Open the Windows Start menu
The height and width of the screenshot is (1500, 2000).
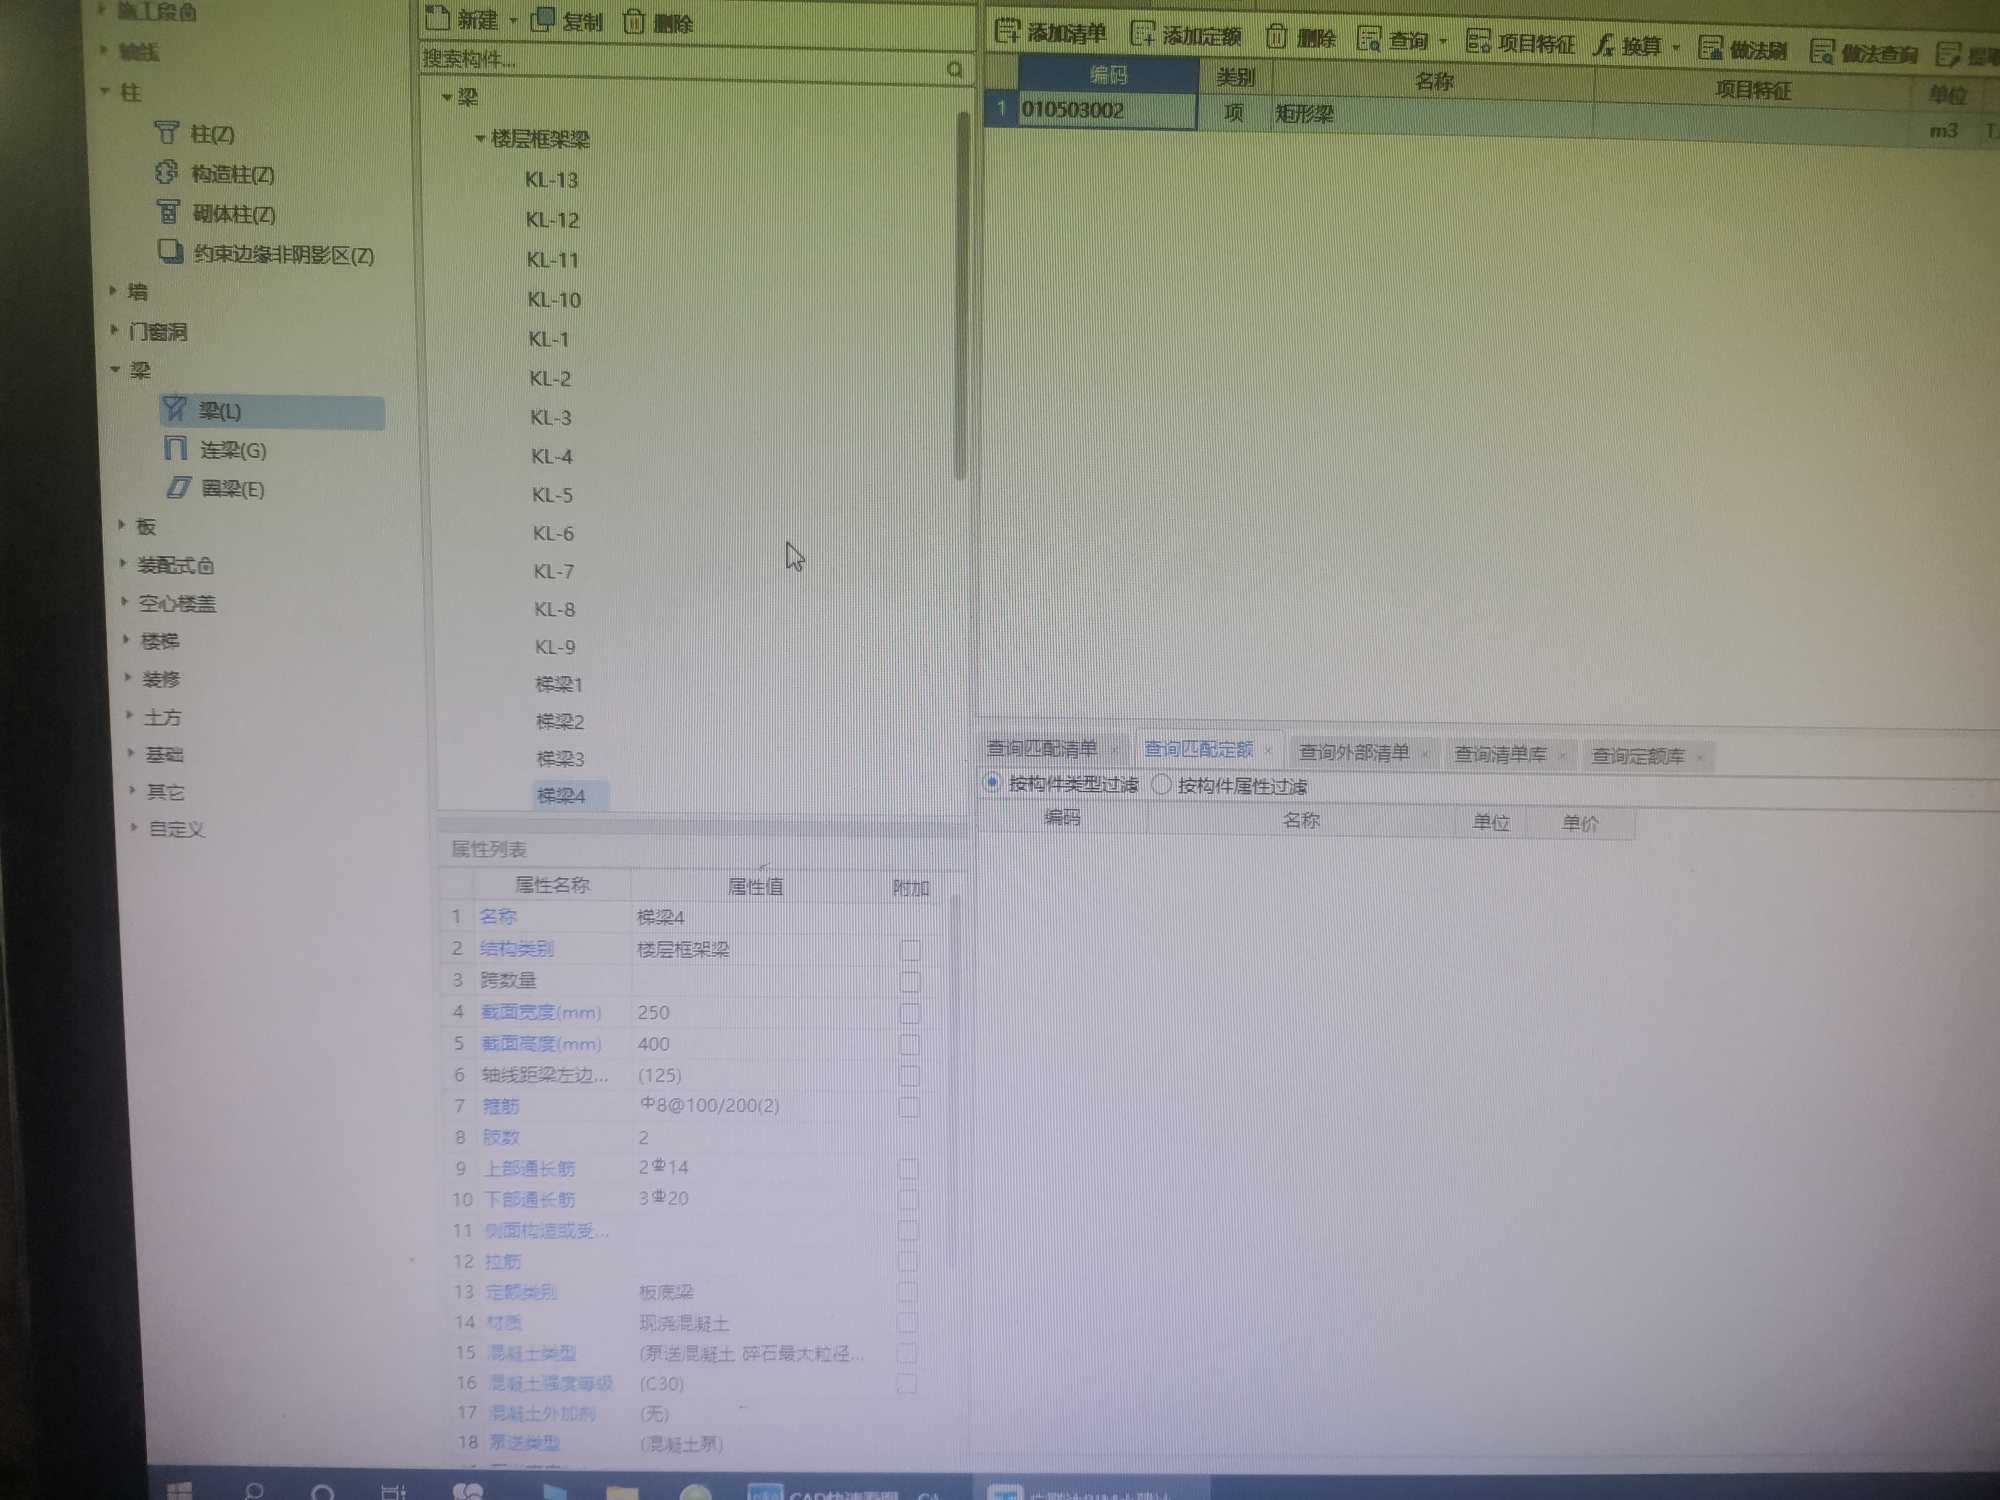[x=178, y=1491]
